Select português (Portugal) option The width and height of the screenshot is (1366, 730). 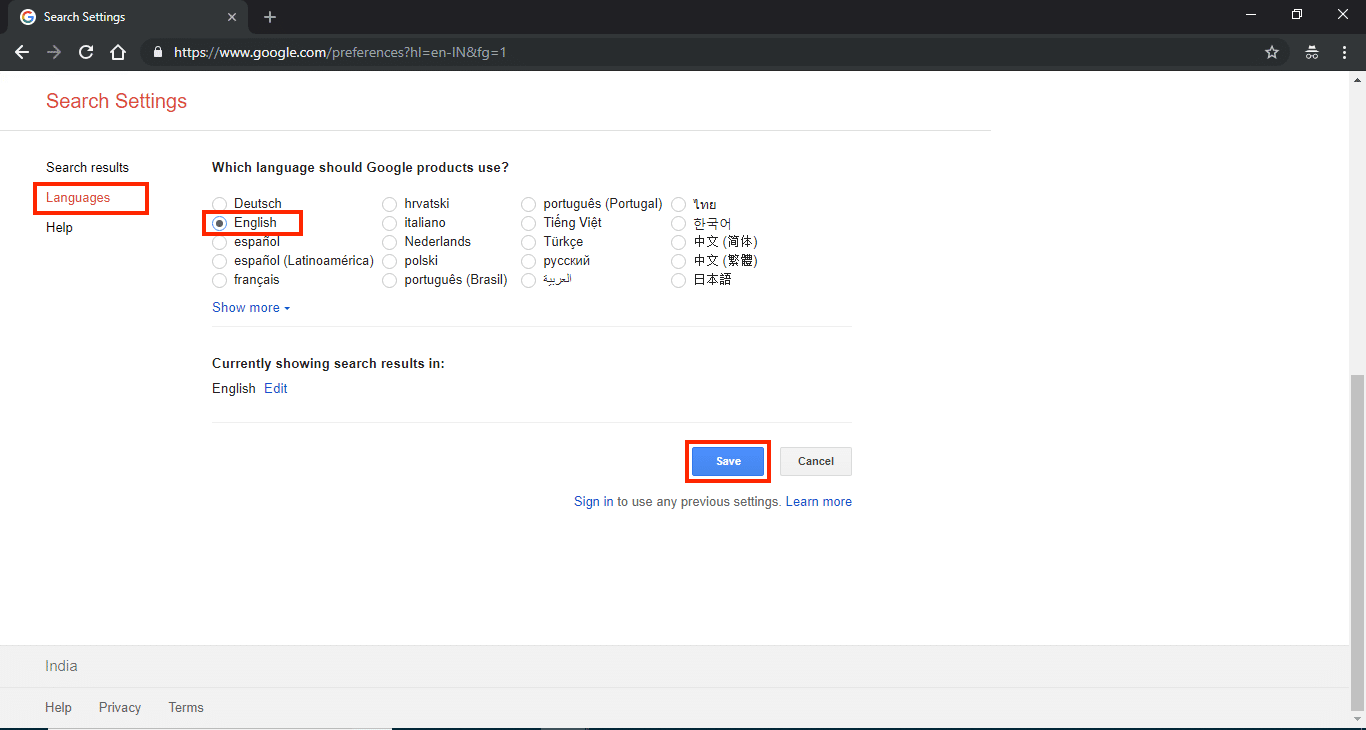pos(529,204)
